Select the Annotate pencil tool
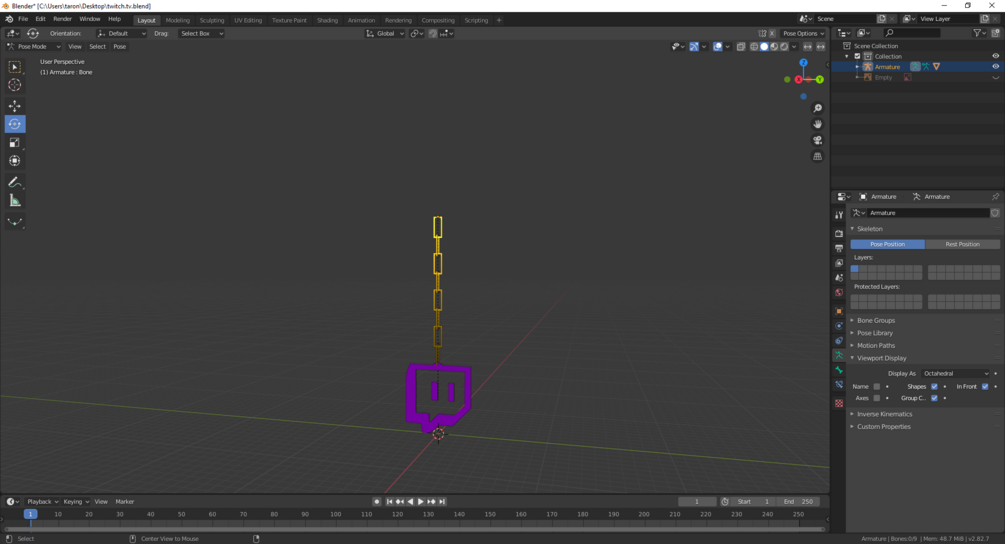The height and width of the screenshot is (544, 1005). pyautogui.click(x=15, y=183)
